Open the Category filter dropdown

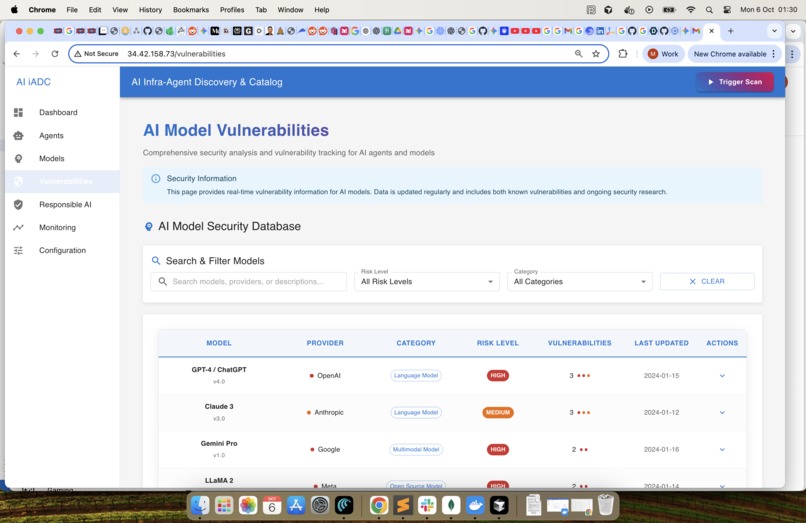click(579, 281)
